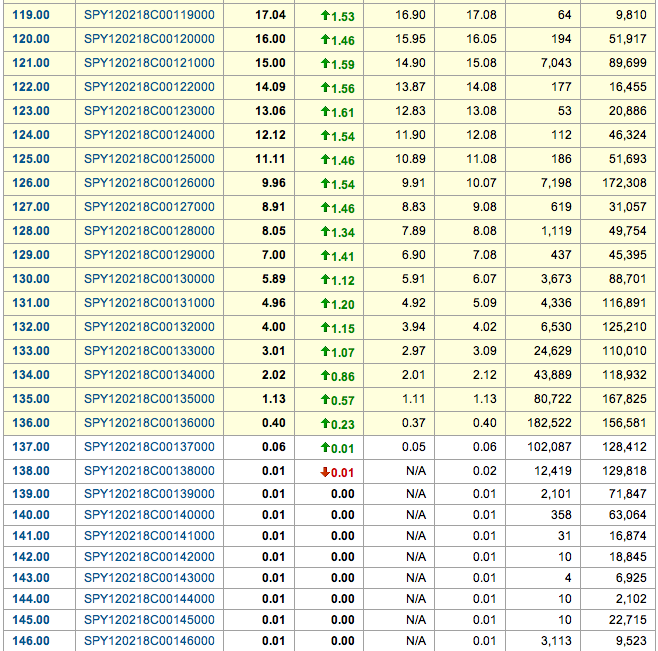Open the 122.00 strike link
Screen dimensions: 658x651
tap(31, 87)
